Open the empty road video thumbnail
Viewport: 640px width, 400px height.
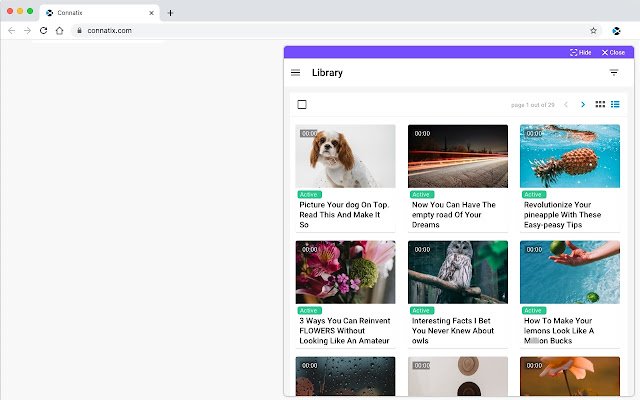458,156
